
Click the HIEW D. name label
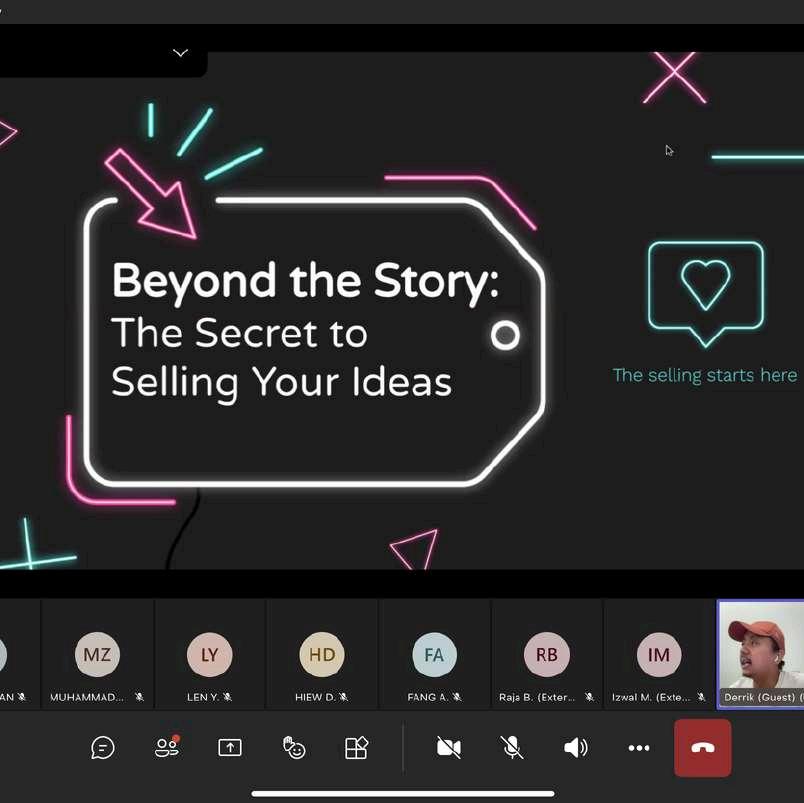315,697
